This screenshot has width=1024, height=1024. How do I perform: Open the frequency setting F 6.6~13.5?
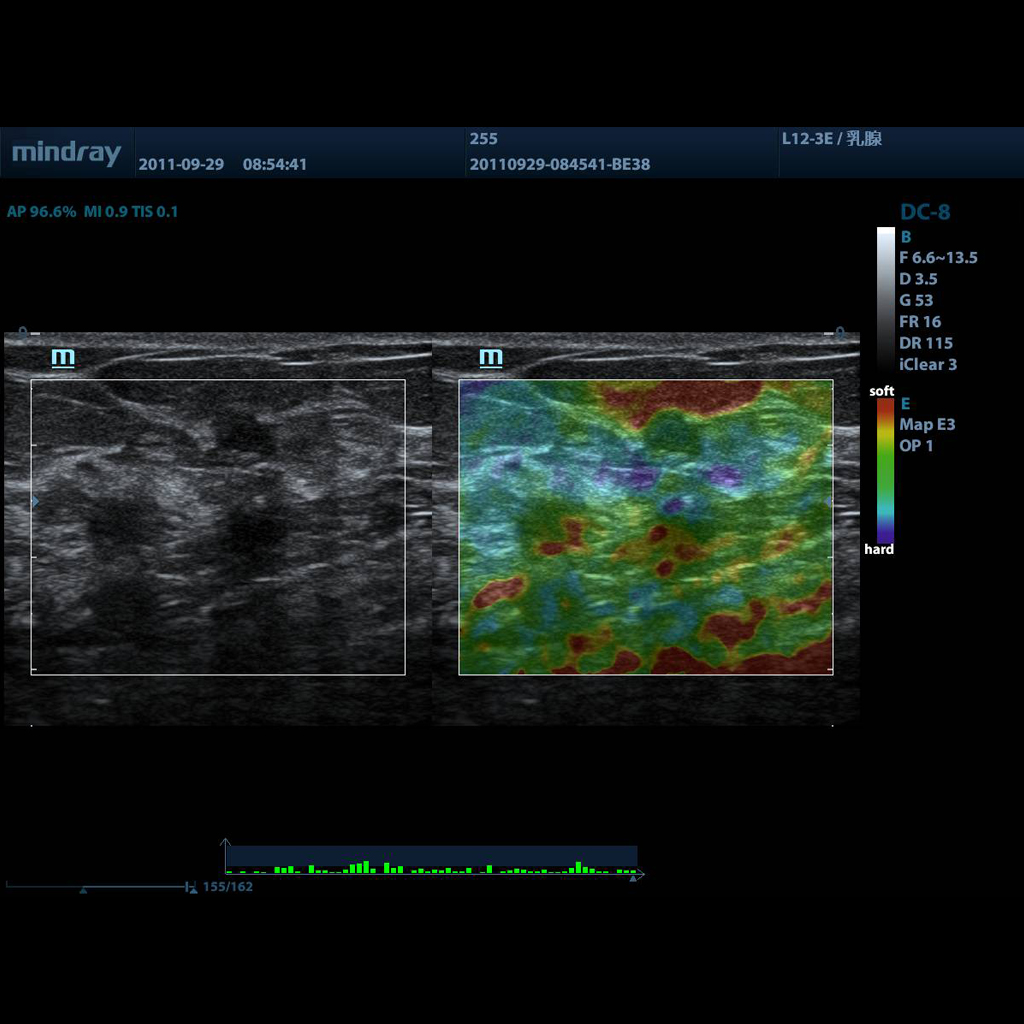(x=938, y=258)
